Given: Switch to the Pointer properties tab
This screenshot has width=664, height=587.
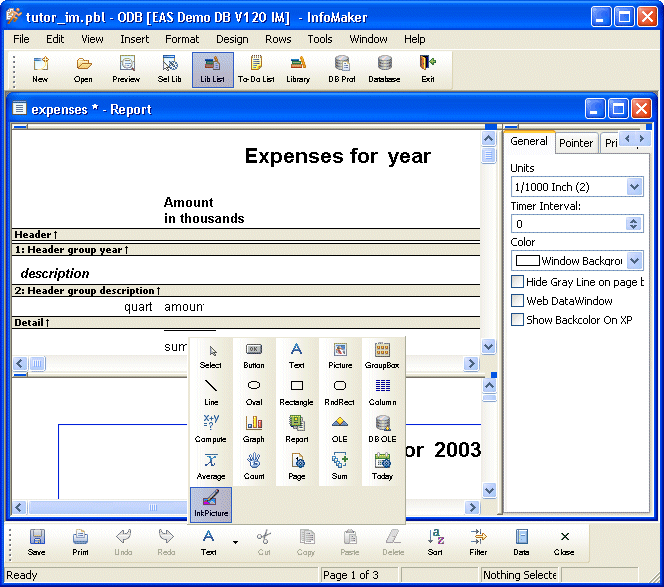Looking at the screenshot, I should click(576, 143).
